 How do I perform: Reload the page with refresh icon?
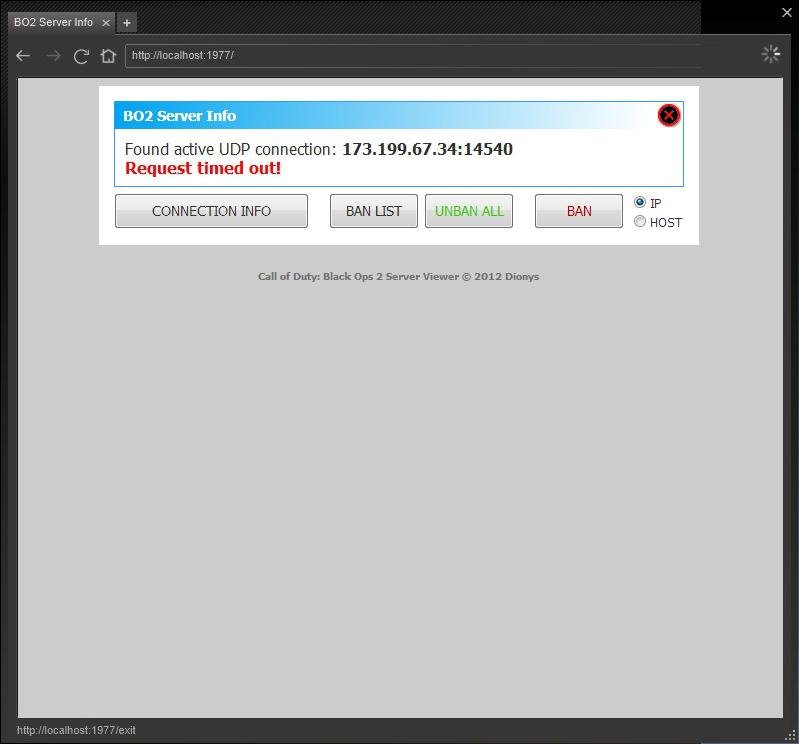coord(81,56)
